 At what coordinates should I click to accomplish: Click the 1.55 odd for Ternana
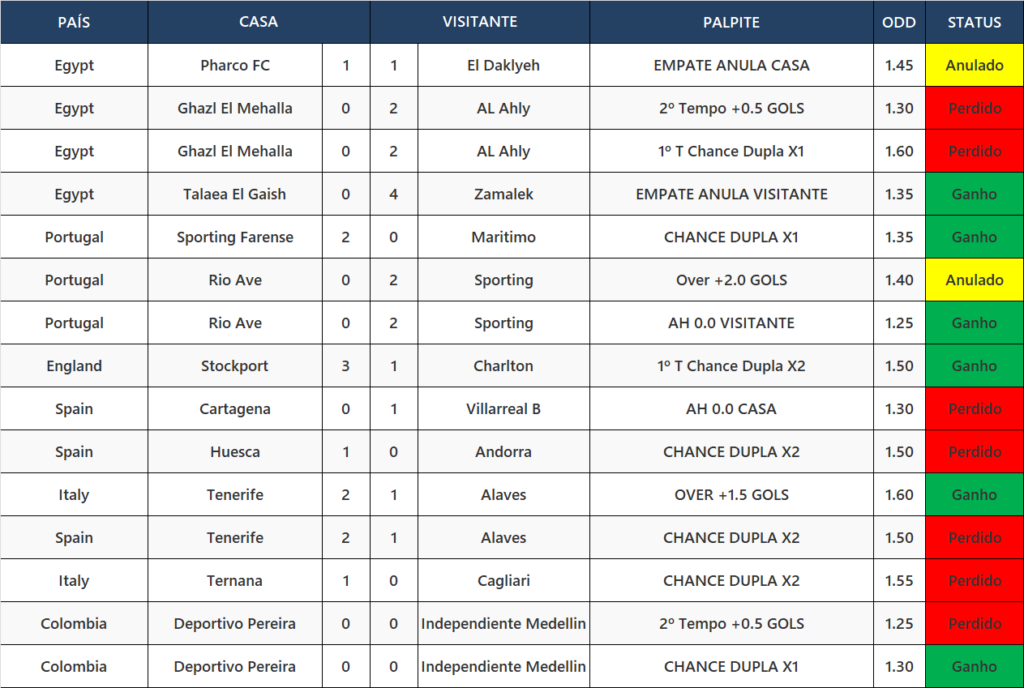pos(899,580)
